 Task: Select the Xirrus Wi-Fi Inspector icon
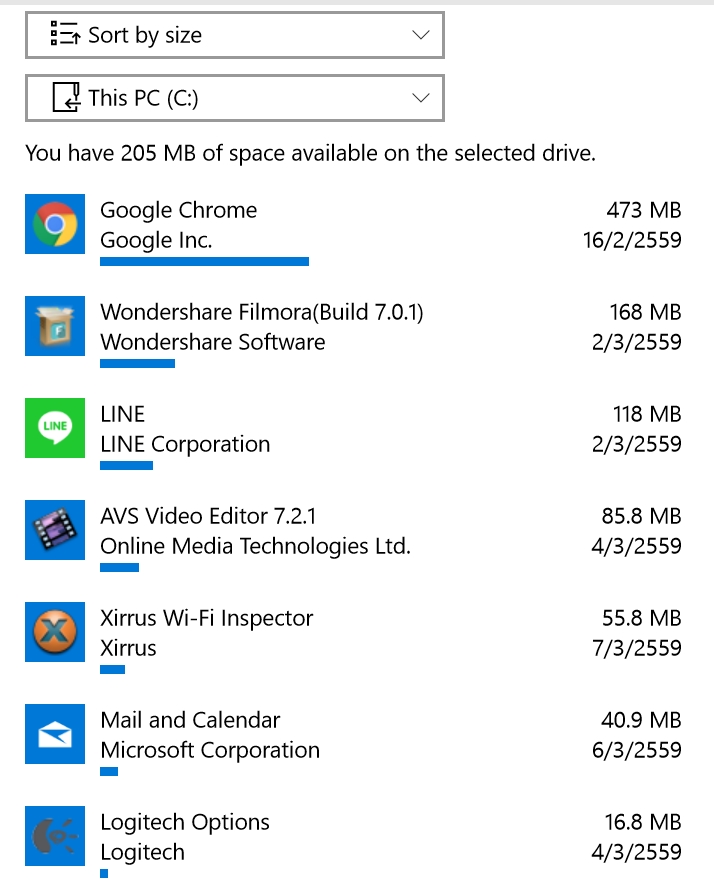point(55,632)
